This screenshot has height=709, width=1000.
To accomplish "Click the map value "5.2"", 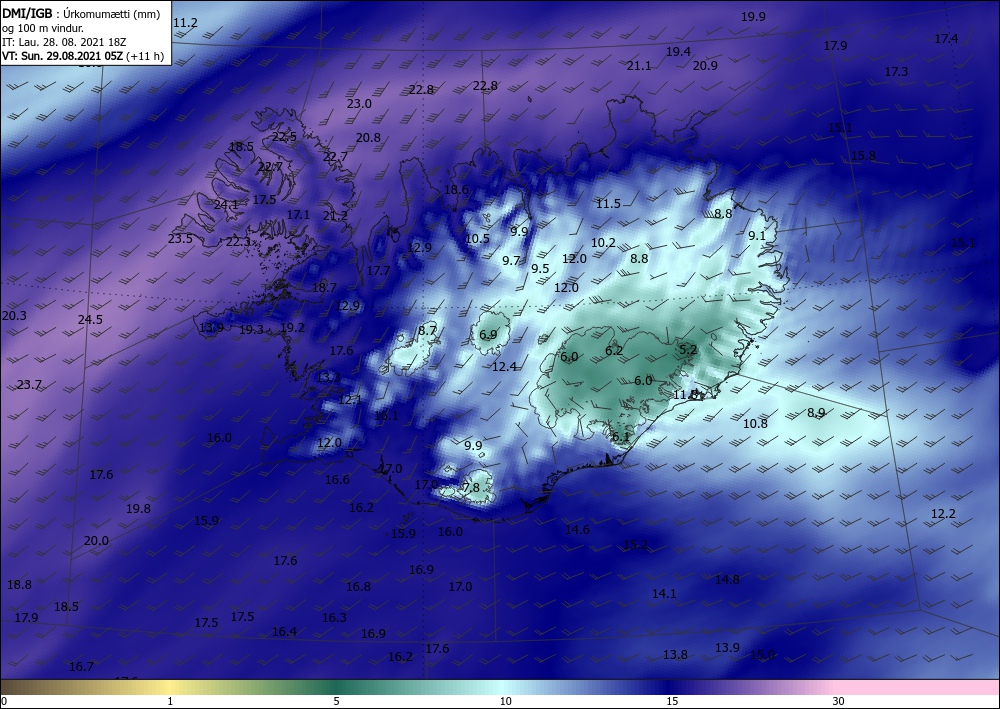I will point(688,349).
